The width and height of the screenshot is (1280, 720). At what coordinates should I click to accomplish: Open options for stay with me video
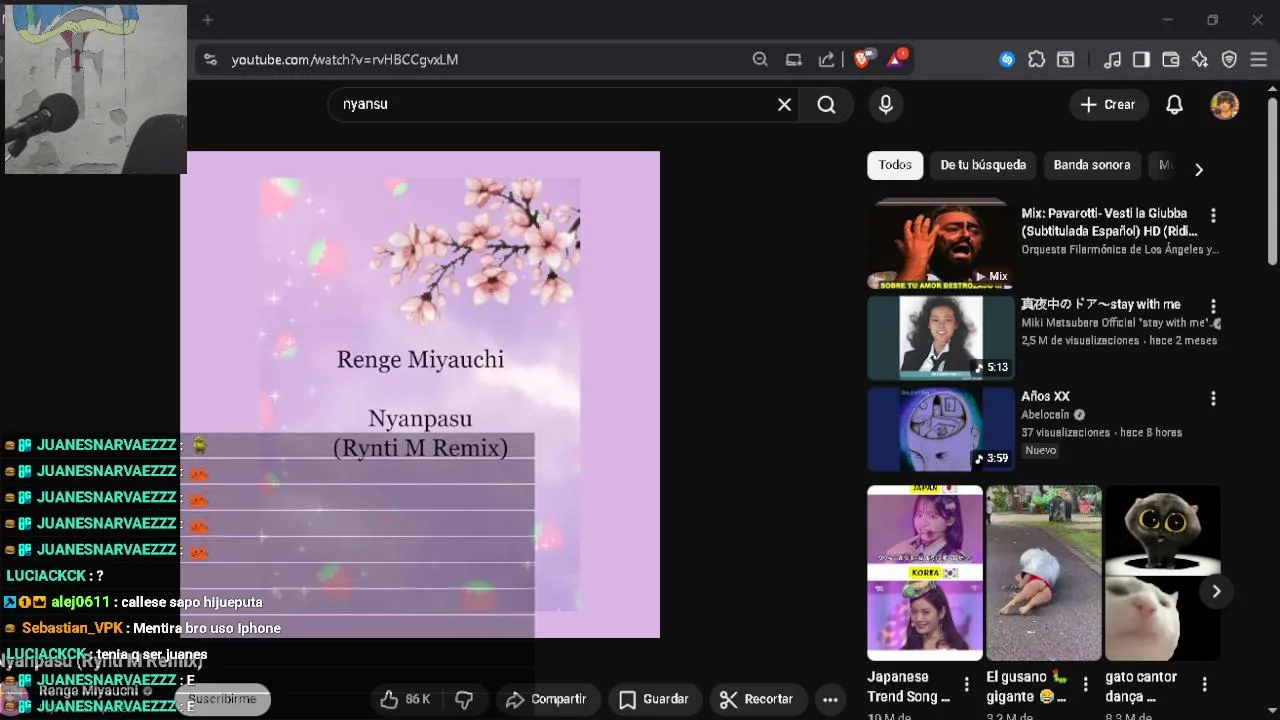pyautogui.click(x=1213, y=306)
